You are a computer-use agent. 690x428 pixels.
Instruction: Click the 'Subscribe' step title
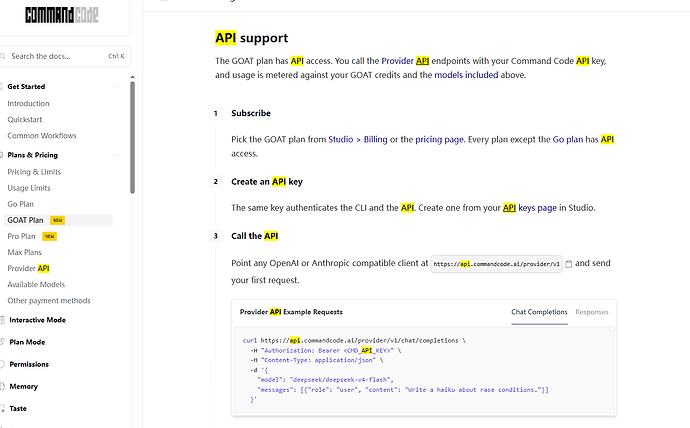point(251,113)
